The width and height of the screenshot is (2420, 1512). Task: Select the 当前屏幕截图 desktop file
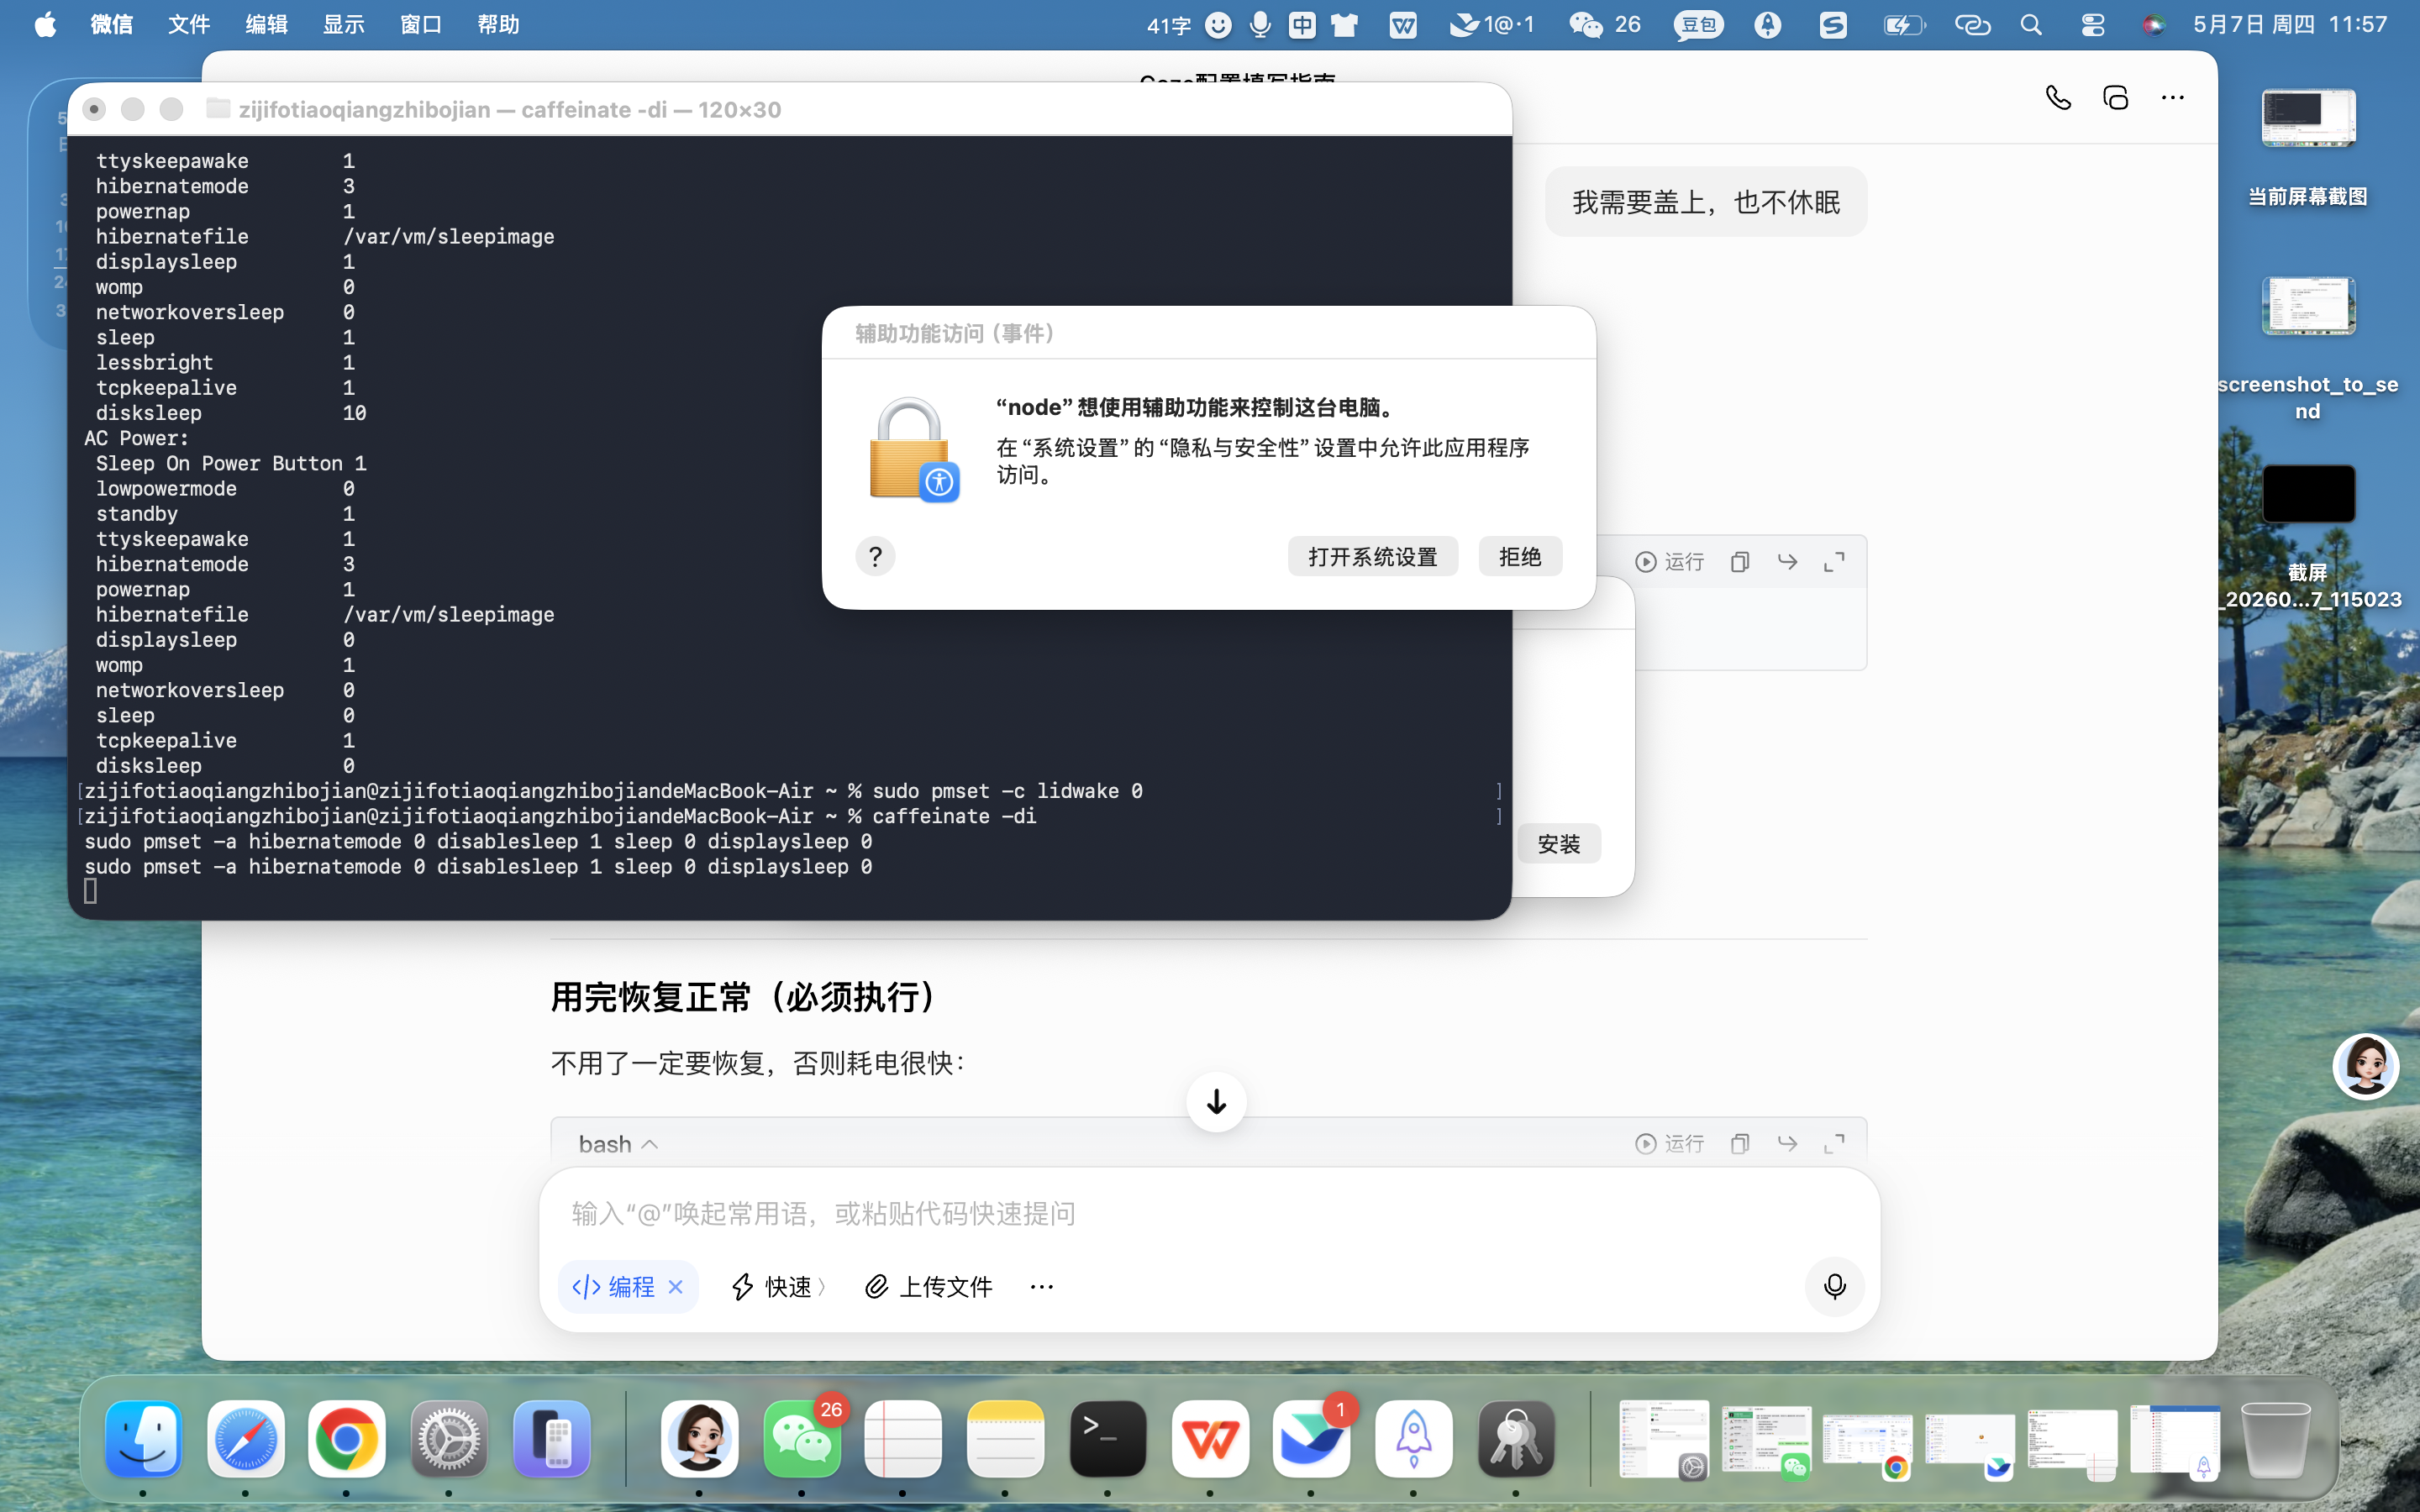click(x=2308, y=147)
